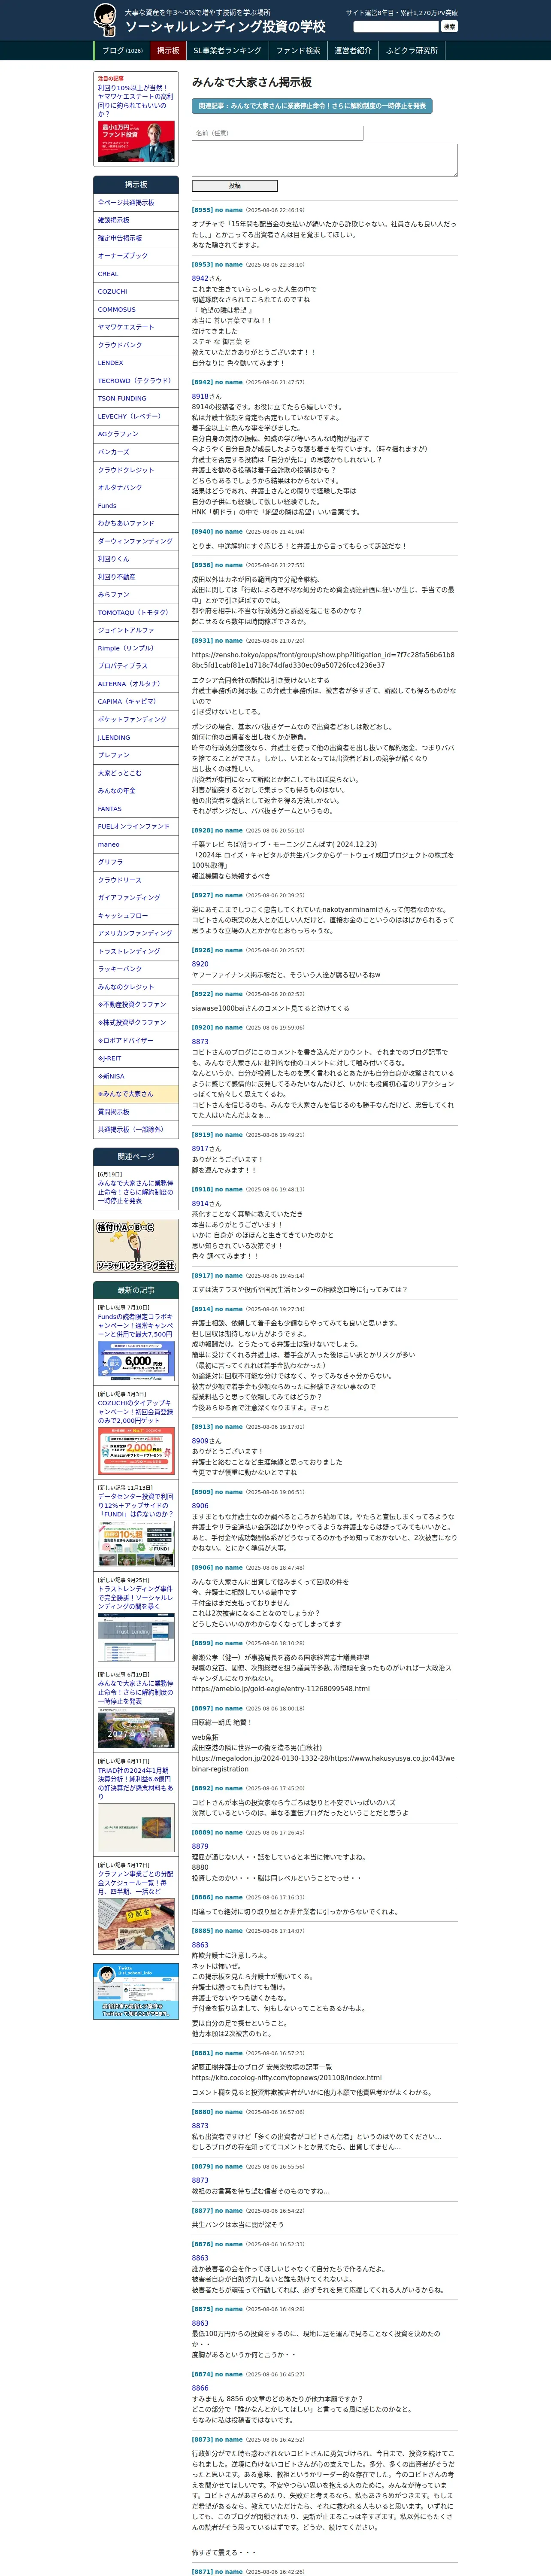Open LENDEX board link
Viewport: 551px width, 2576px height.
click(136, 363)
